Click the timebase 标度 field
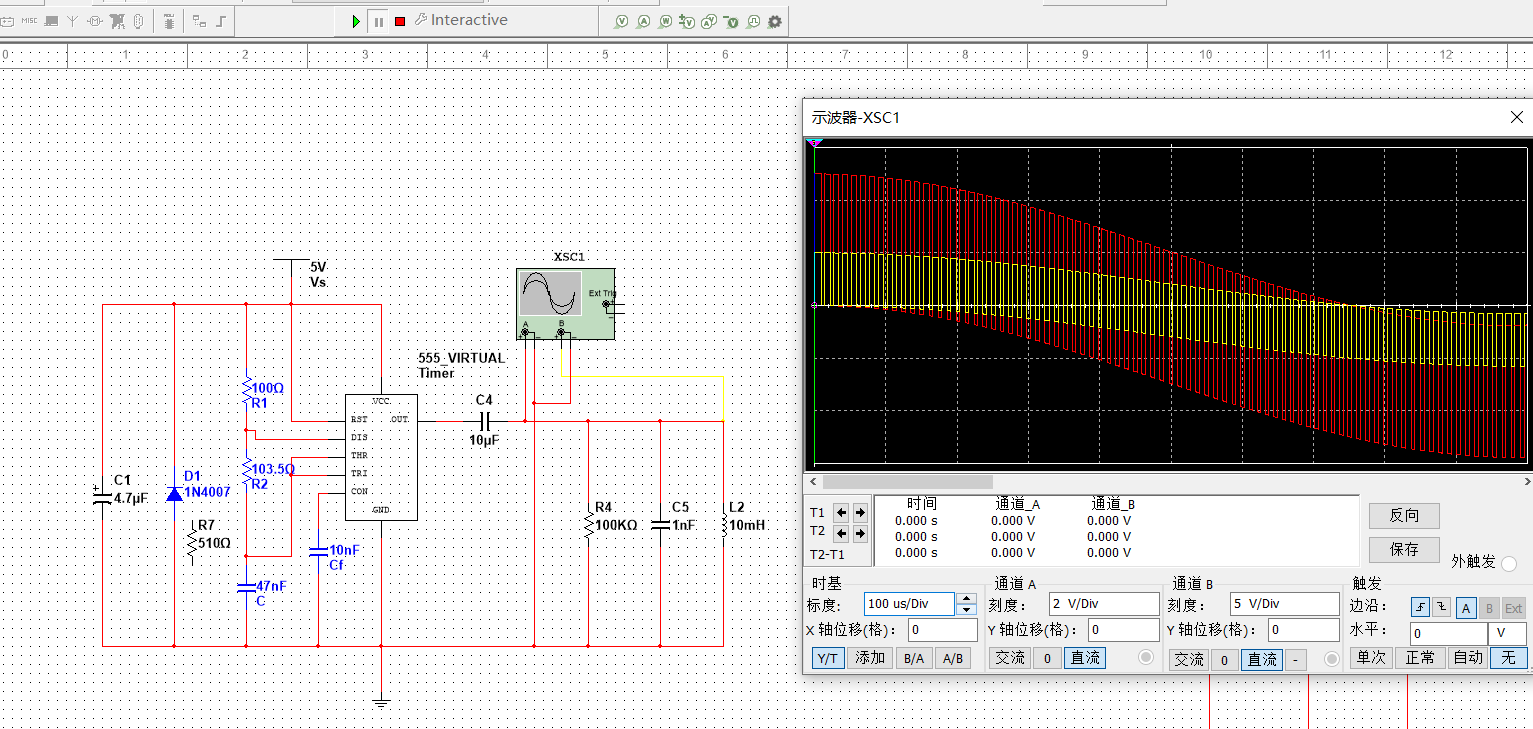Viewport: 1533px width, 729px height. 909,604
